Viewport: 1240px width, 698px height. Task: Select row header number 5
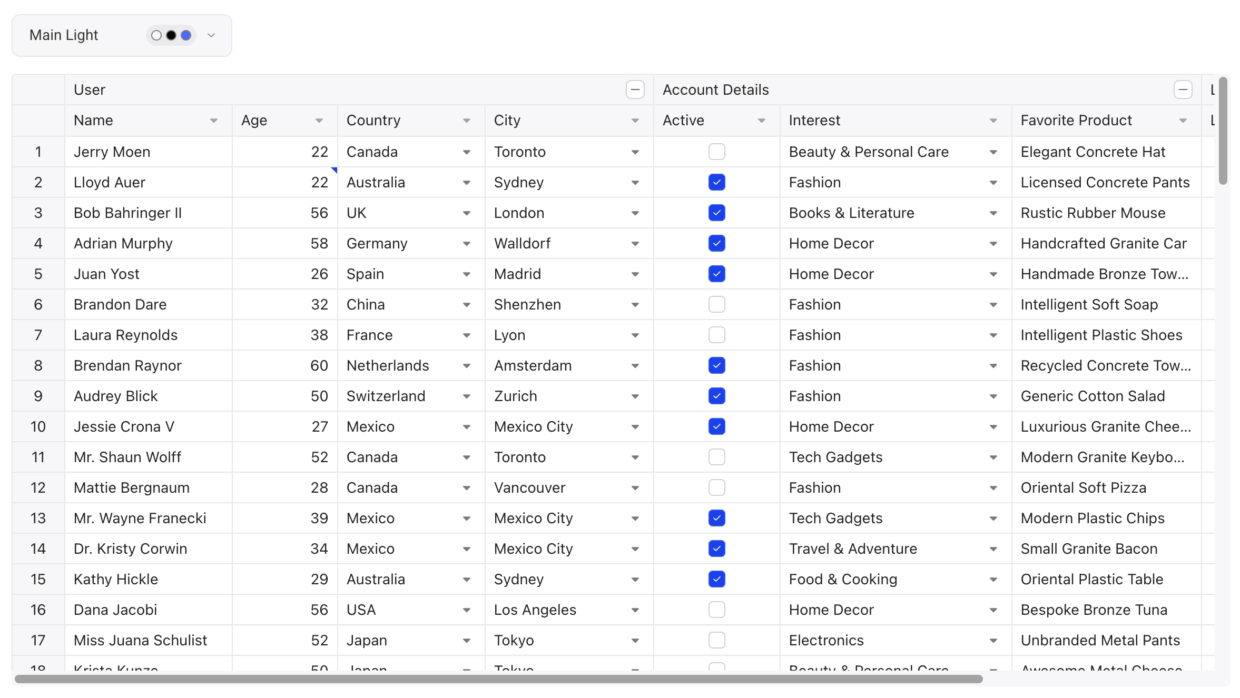pyautogui.click(x=39, y=274)
